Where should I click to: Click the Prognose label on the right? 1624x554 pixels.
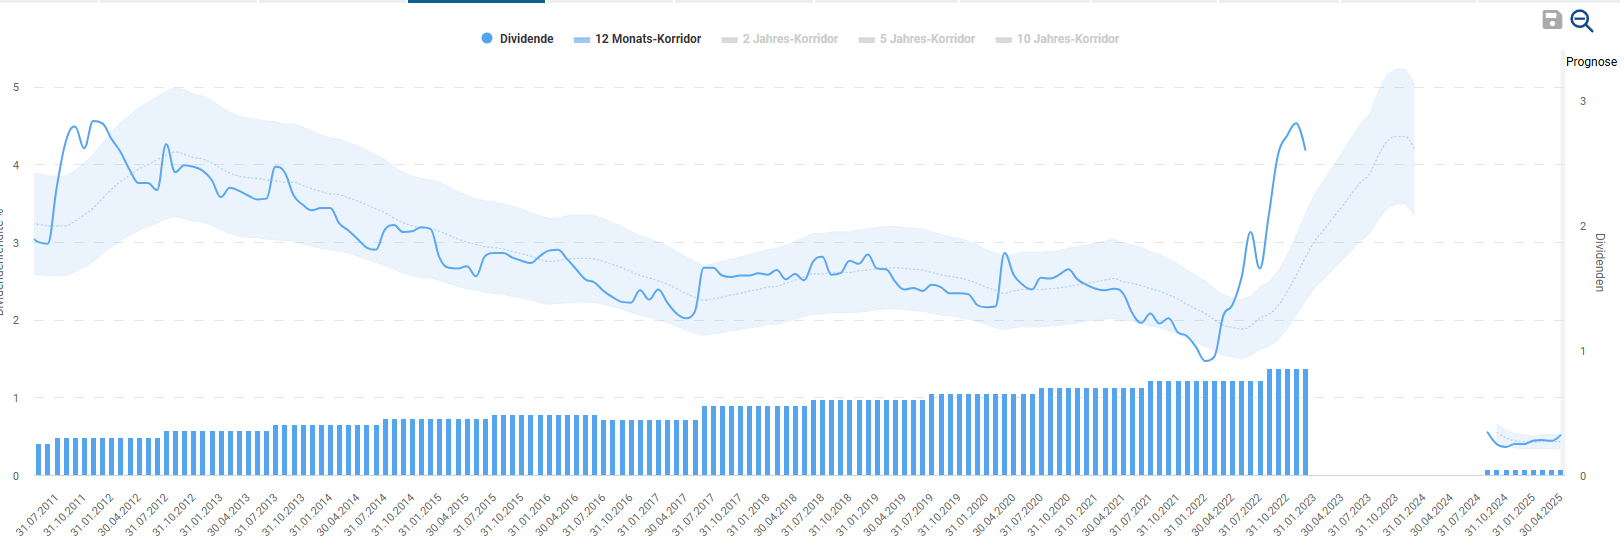click(x=1590, y=62)
